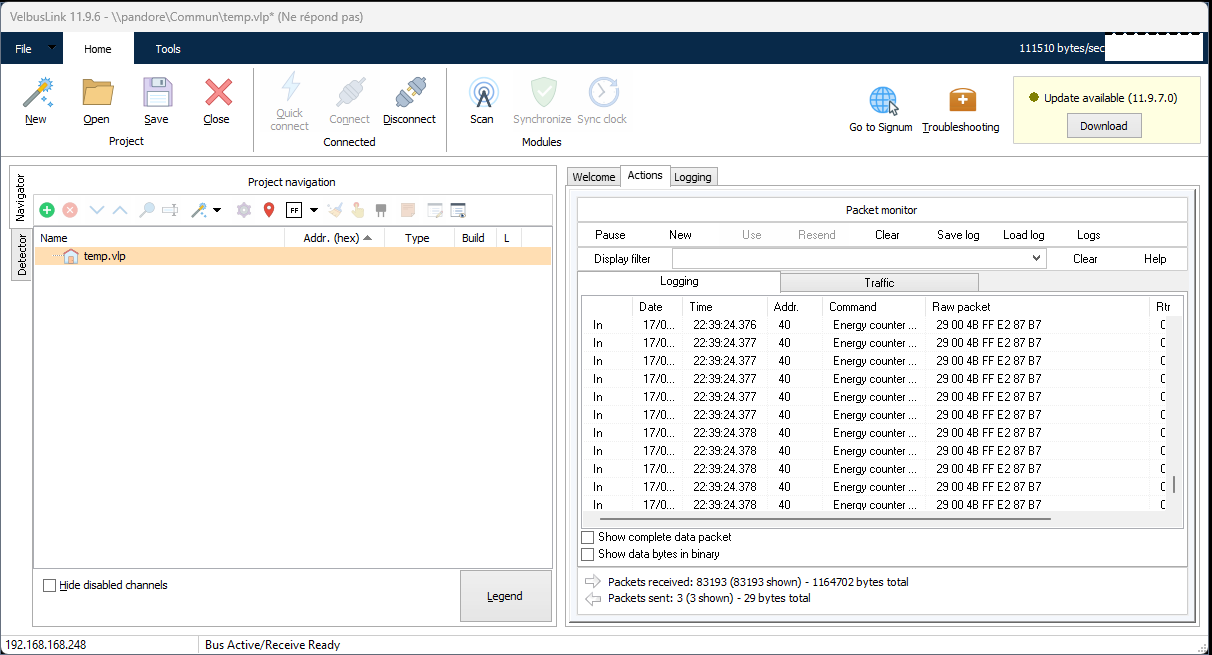Check Hide disabled channels option
The width and height of the screenshot is (1212, 655).
(50, 585)
